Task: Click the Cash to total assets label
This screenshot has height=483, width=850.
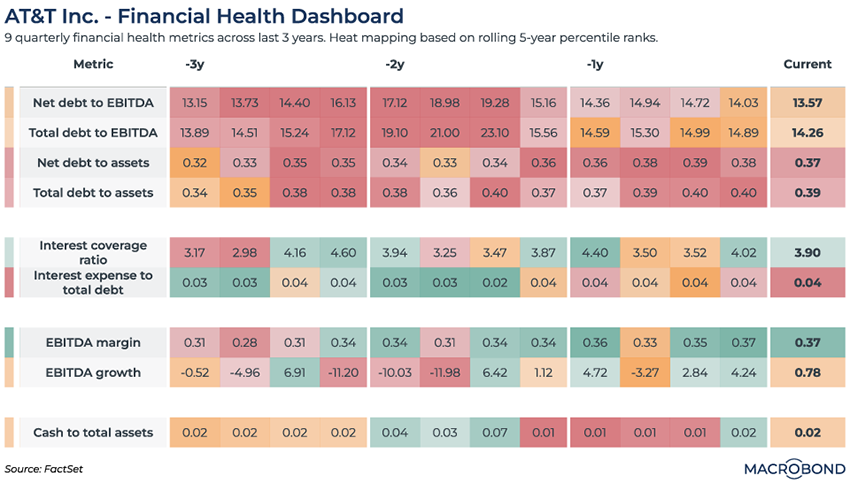Action: click(x=91, y=432)
